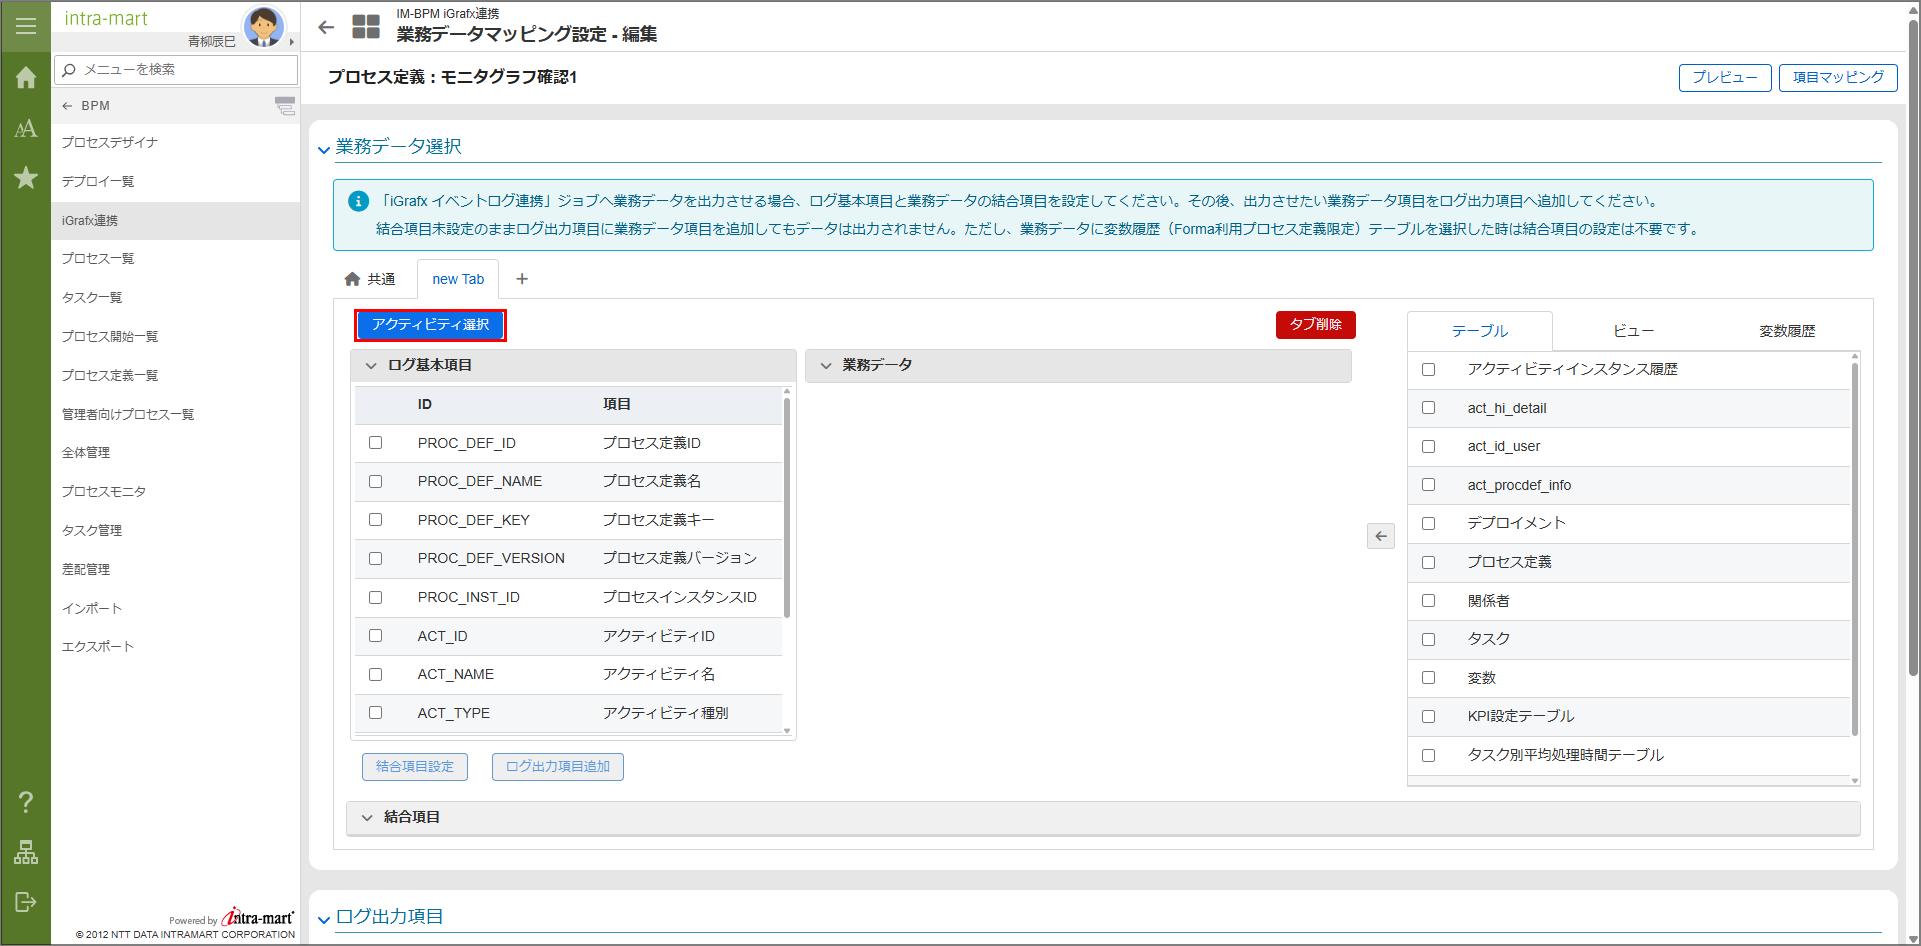The width and height of the screenshot is (1921, 946).
Task: Collapse the 業務データ選択 section
Action: 324,149
